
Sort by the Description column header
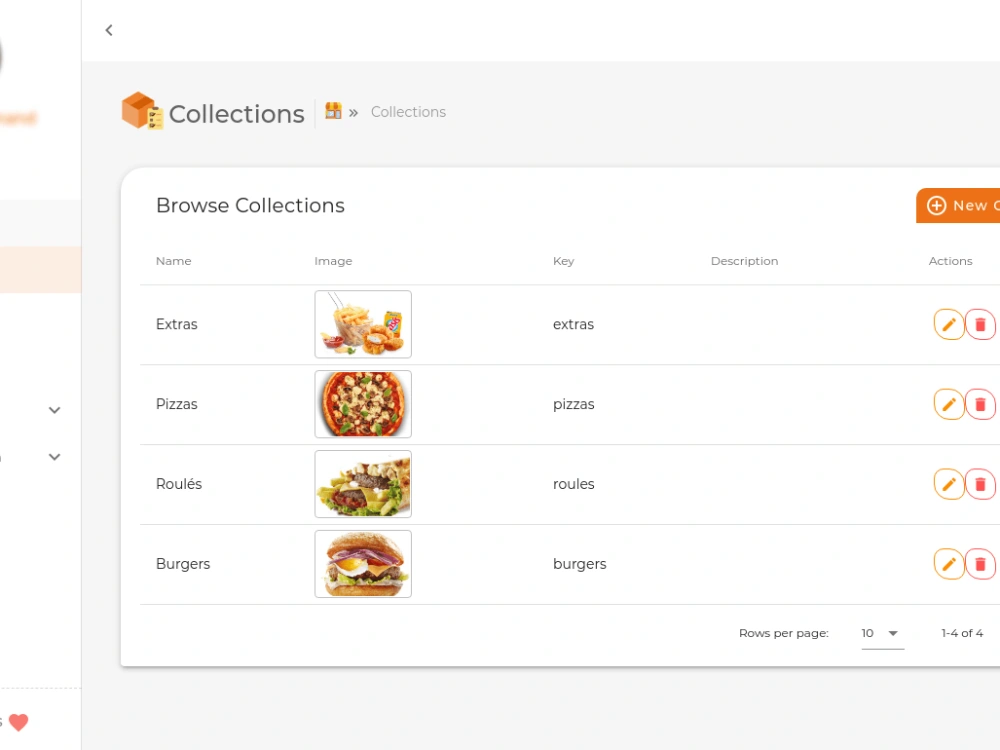(744, 261)
